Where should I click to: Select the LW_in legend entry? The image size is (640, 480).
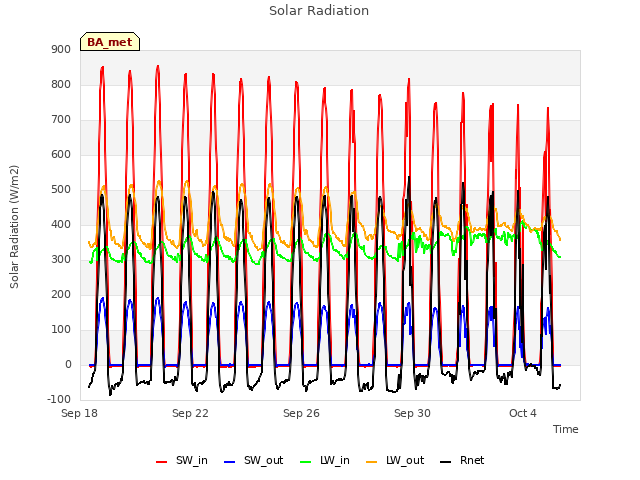point(325,460)
